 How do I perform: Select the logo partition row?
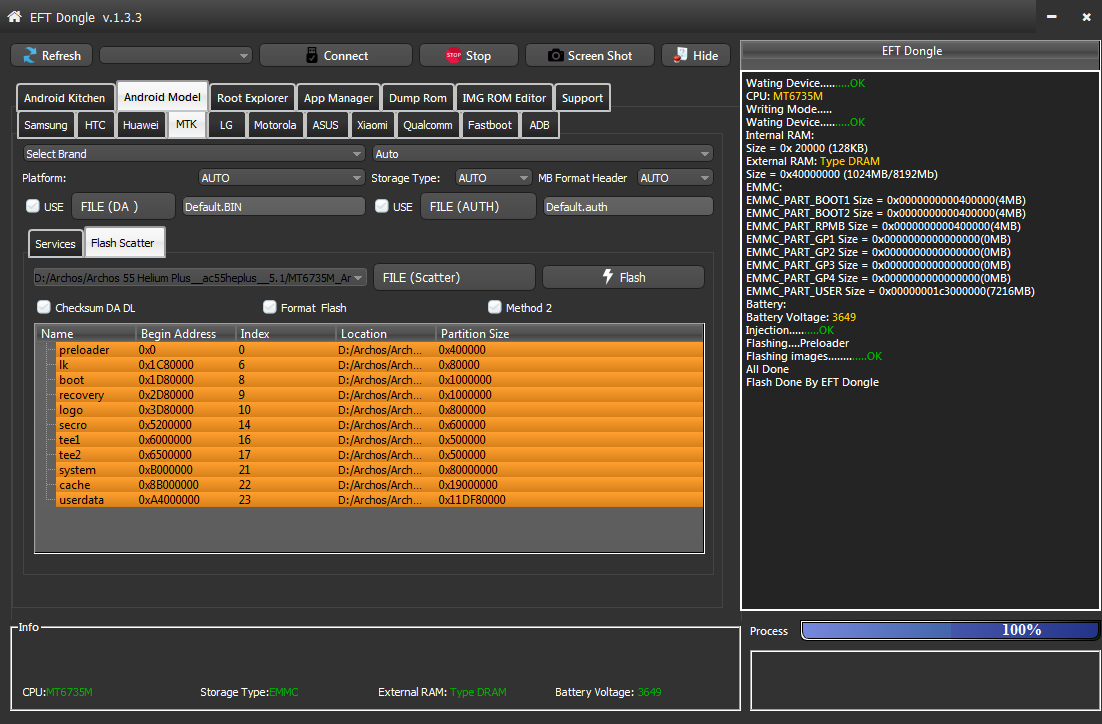point(380,410)
